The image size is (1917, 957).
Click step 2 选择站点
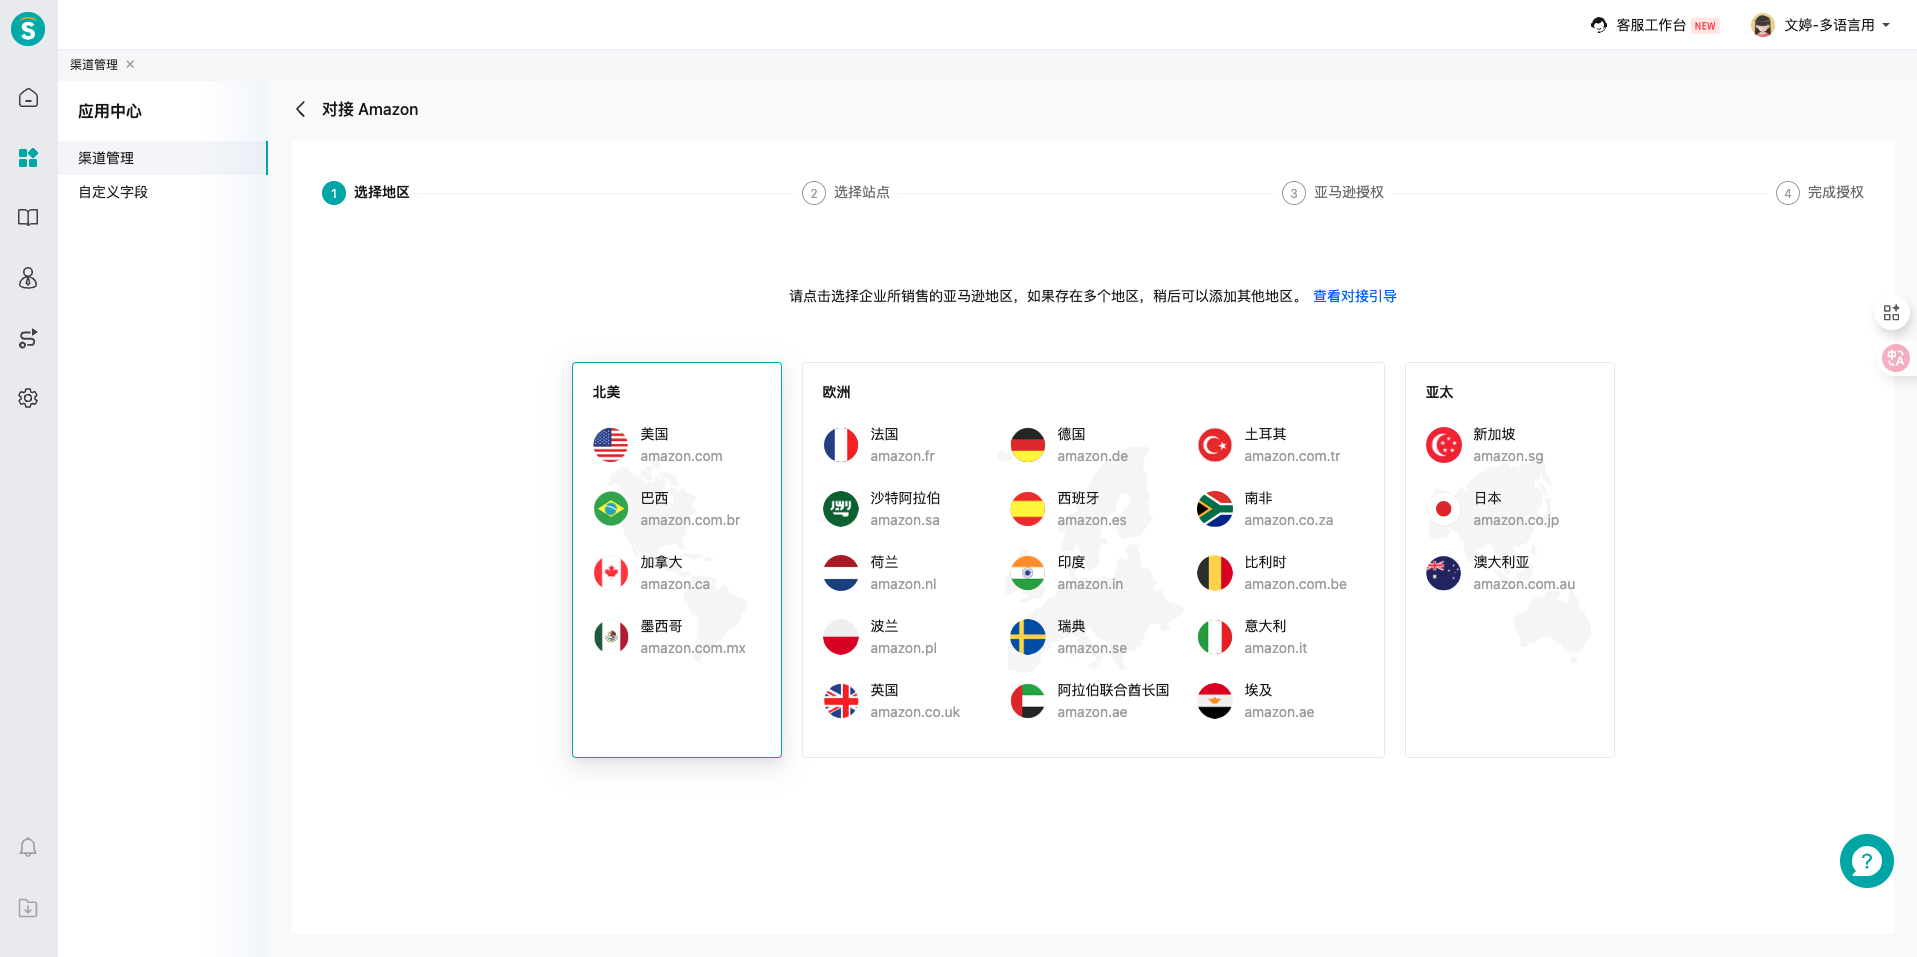click(846, 192)
